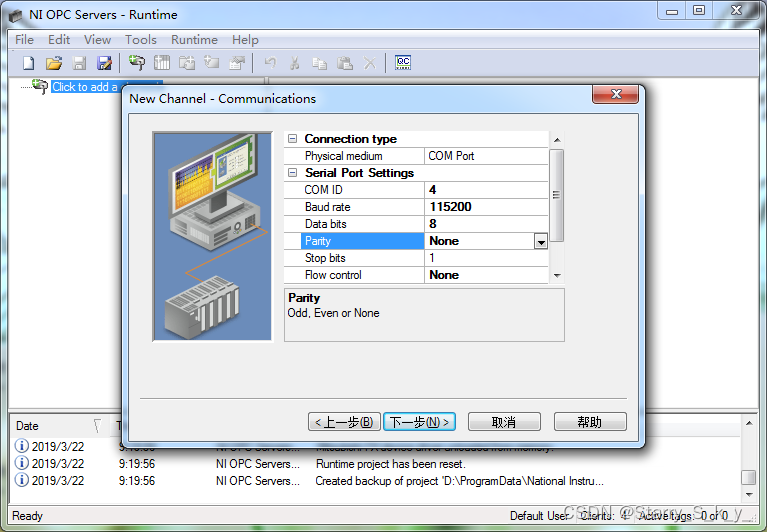Screen dimensions: 767x532
Task: Click the 下一步(N) next button
Action: [x=420, y=421]
